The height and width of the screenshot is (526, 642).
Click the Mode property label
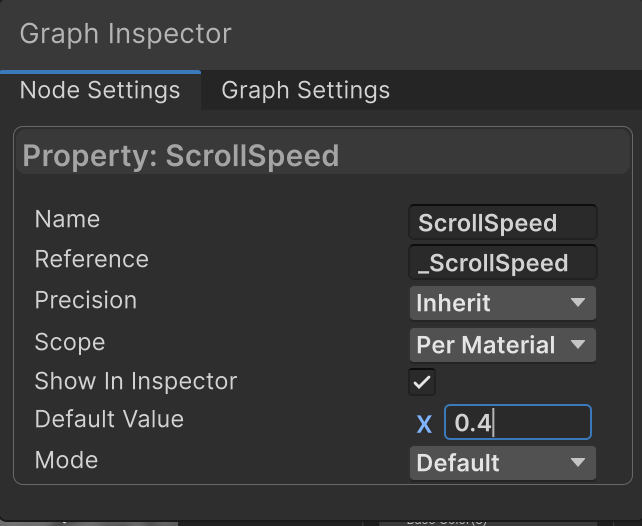click(x=66, y=460)
